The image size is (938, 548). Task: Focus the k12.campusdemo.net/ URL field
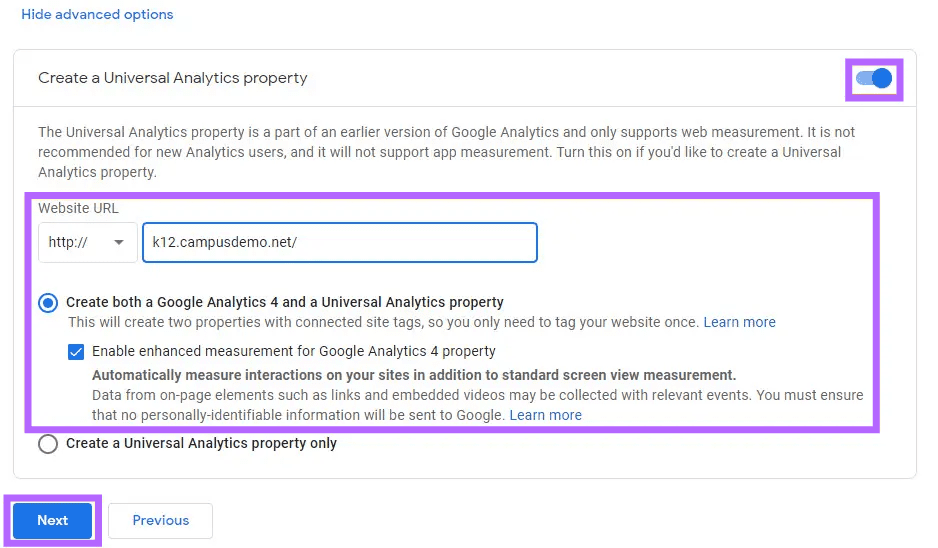coord(340,242)
